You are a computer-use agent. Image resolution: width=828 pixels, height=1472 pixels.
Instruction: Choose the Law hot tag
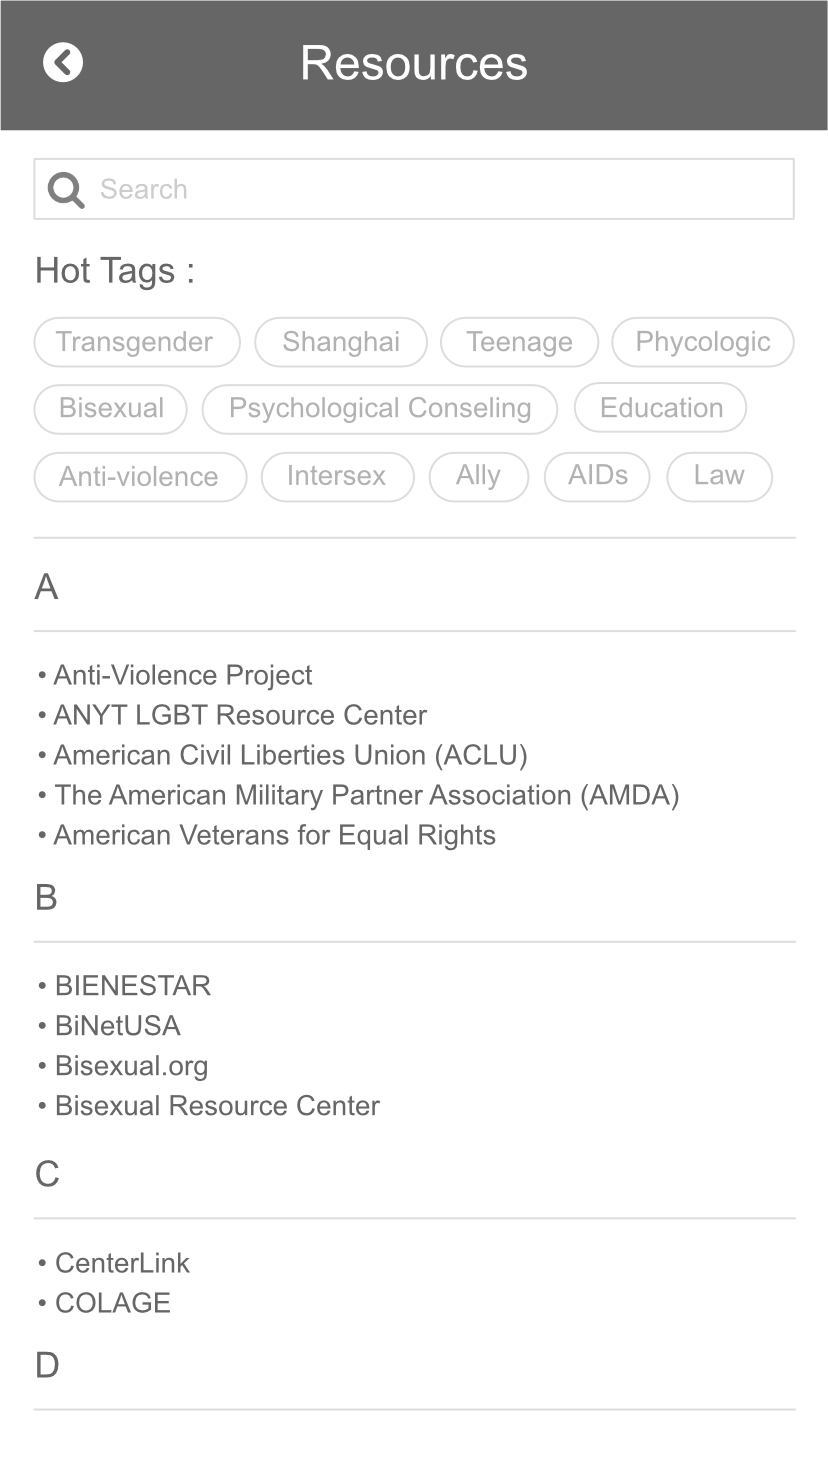719,475
